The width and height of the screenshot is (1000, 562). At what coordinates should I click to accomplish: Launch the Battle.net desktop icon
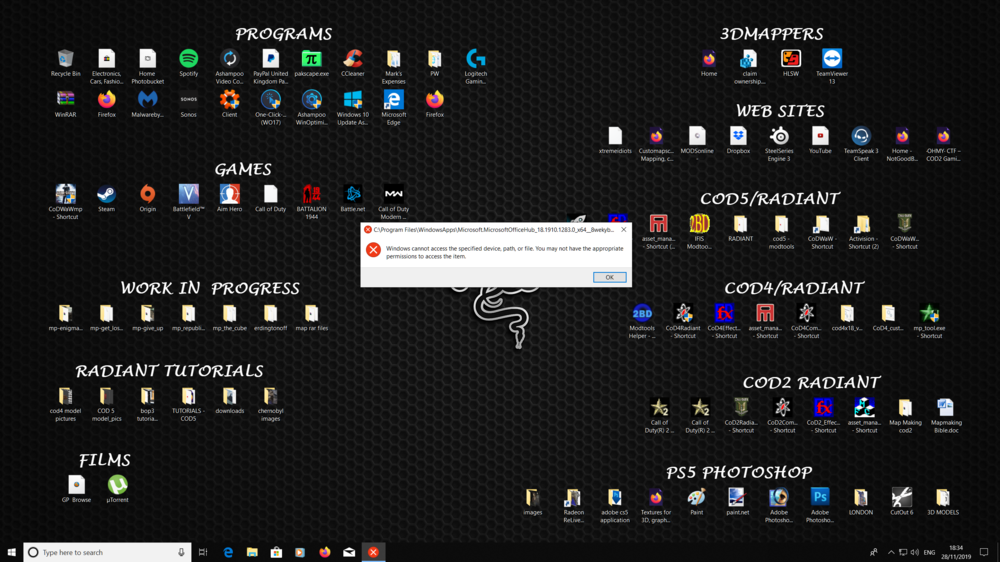[x=352, y=194]
